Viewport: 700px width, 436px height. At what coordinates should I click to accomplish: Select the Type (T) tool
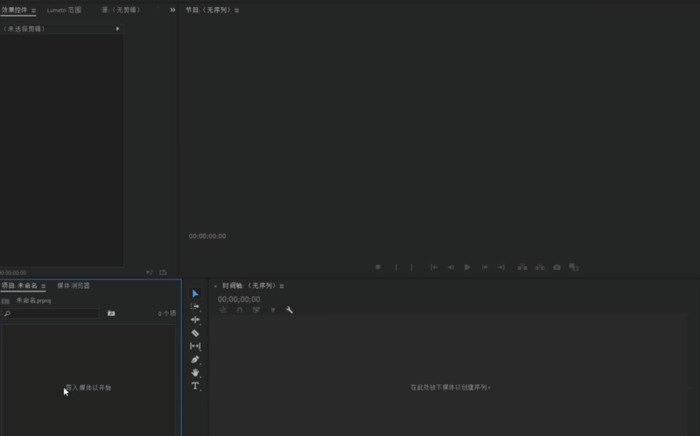coord(195,386)
